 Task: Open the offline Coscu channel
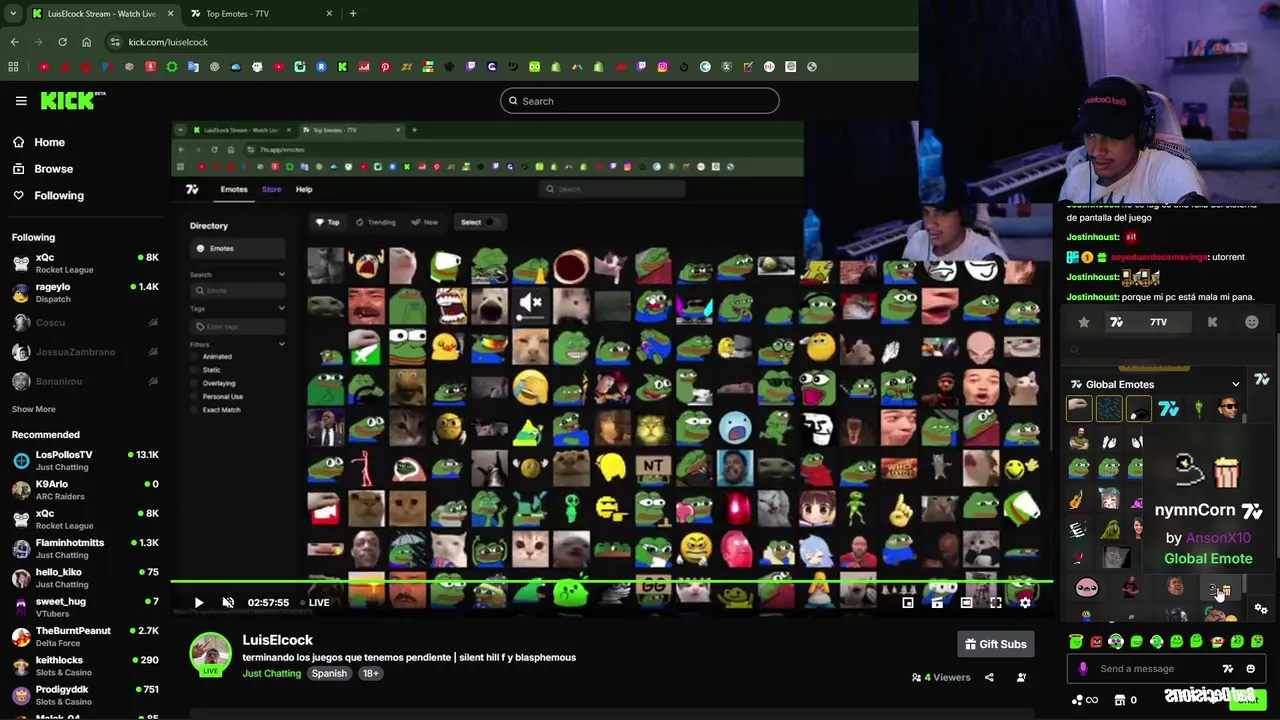click(85, 322)
